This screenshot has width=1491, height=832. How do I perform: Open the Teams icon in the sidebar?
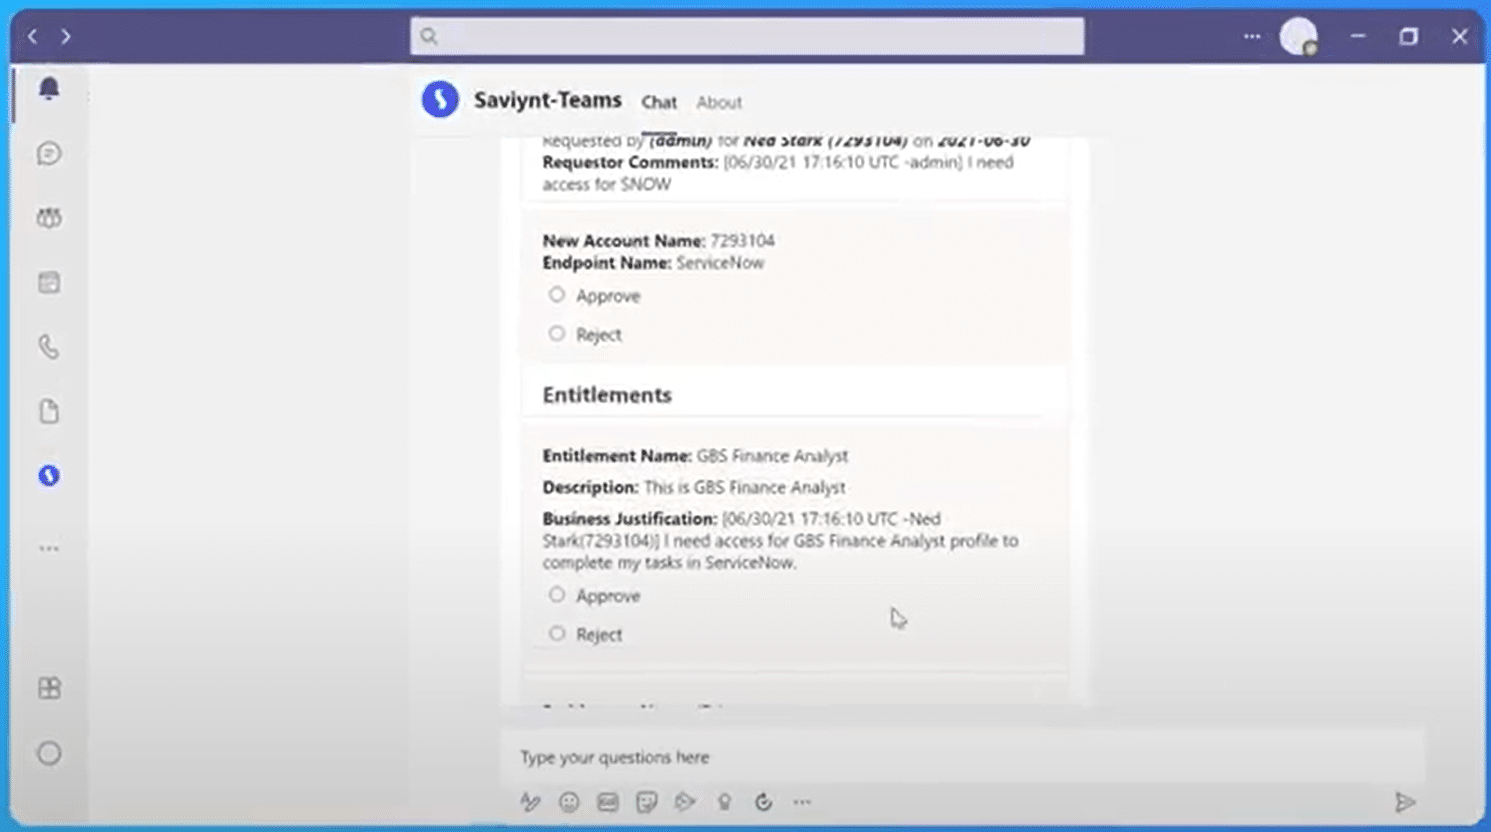48,218
